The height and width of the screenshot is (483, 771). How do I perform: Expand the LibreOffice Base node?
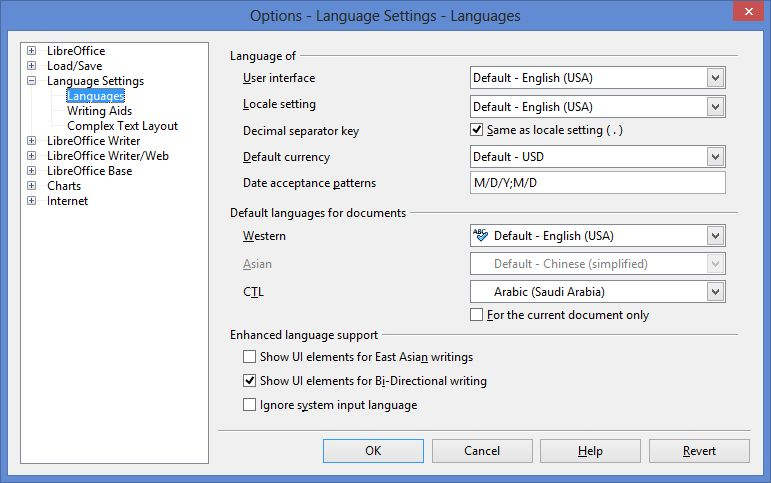(x=31, y=171)
